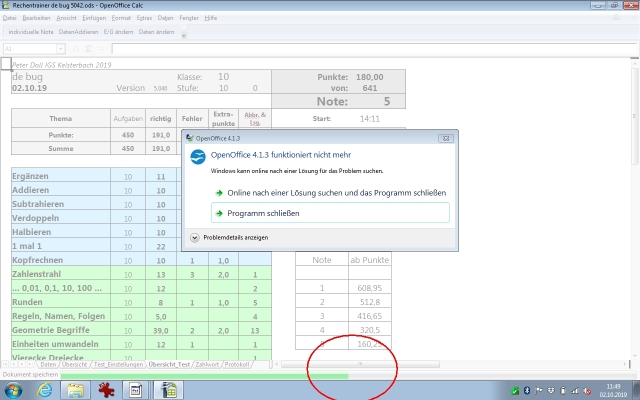Click the Function equals icon
This screenshot has width=640, height=400.
(x=101, y=49)
